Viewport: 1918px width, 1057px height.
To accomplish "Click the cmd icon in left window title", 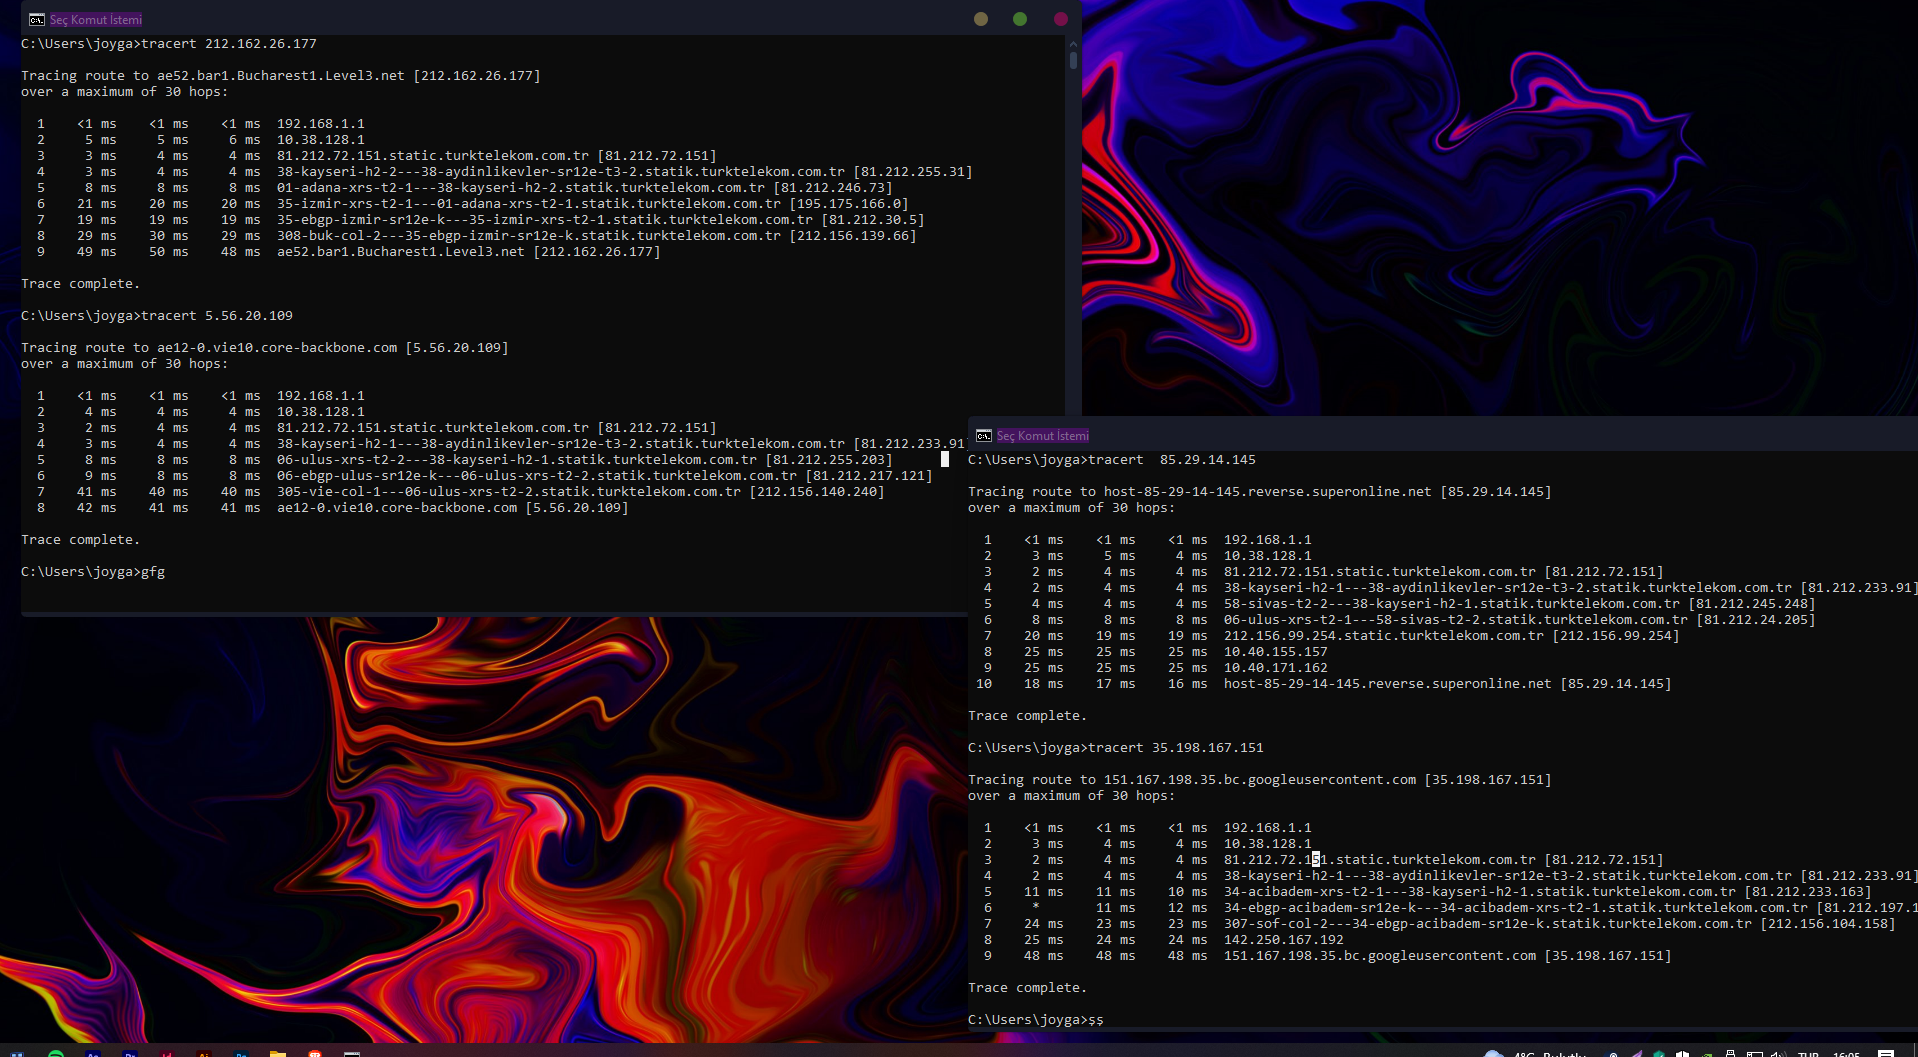I will click(37, 20).
